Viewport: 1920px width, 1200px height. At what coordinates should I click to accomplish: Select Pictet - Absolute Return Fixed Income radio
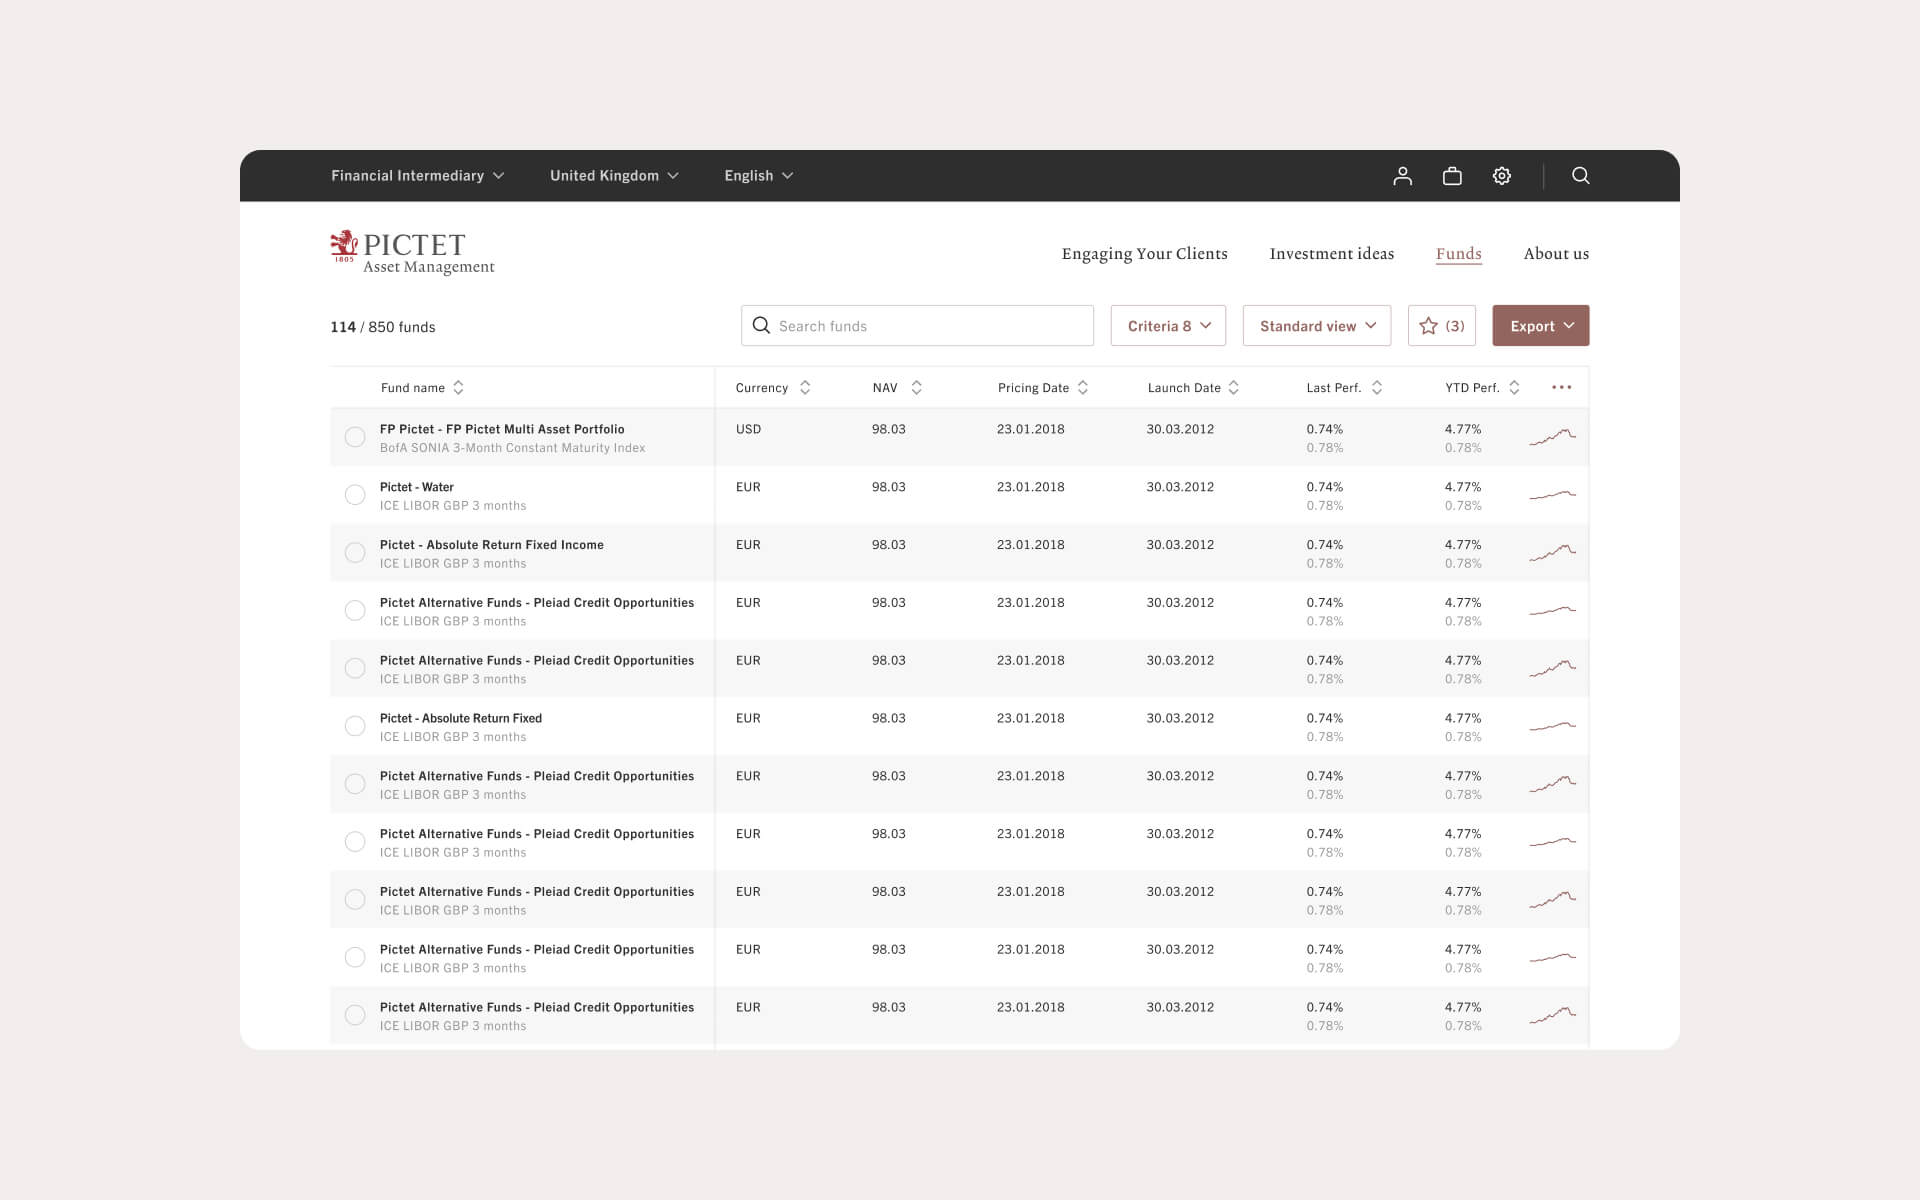(x=355, y=553)
